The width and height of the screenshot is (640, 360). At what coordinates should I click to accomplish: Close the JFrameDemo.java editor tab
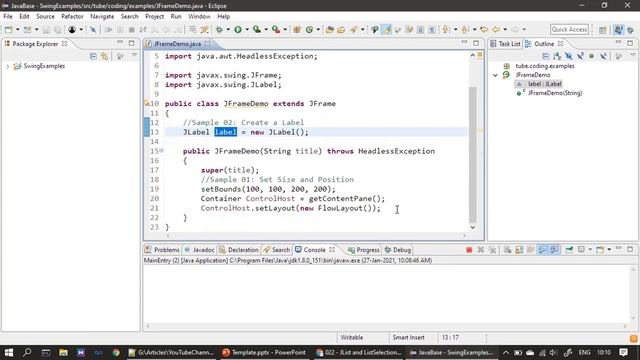[x=208, y=44]
